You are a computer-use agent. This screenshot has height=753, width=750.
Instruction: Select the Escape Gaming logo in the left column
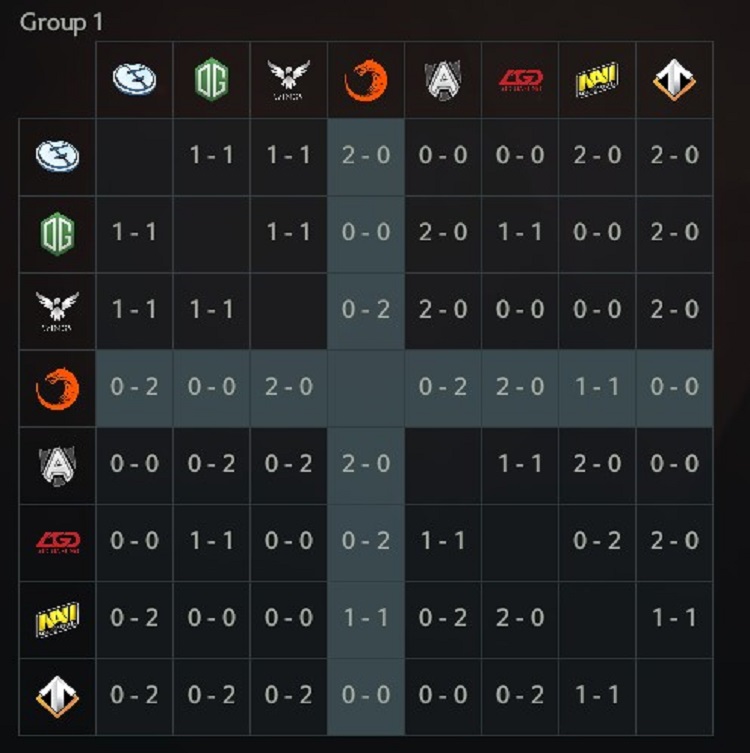click(x=57, y=696)
